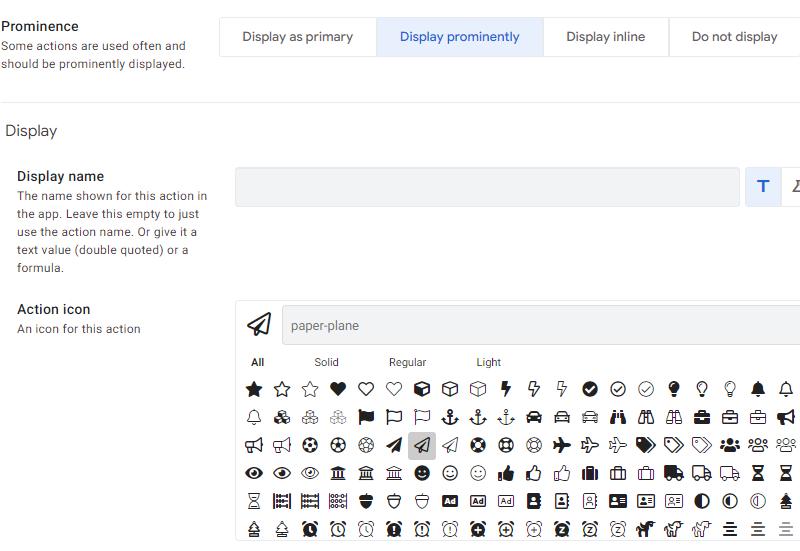Pick the solid filled briefcase icon
Image resolution: width=800 pixels, height=551 pixels.
click(702, 417)
